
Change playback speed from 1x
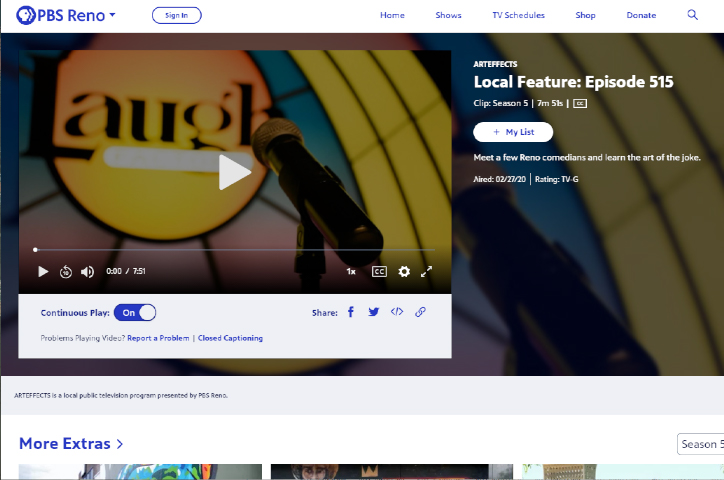point(351,271)
